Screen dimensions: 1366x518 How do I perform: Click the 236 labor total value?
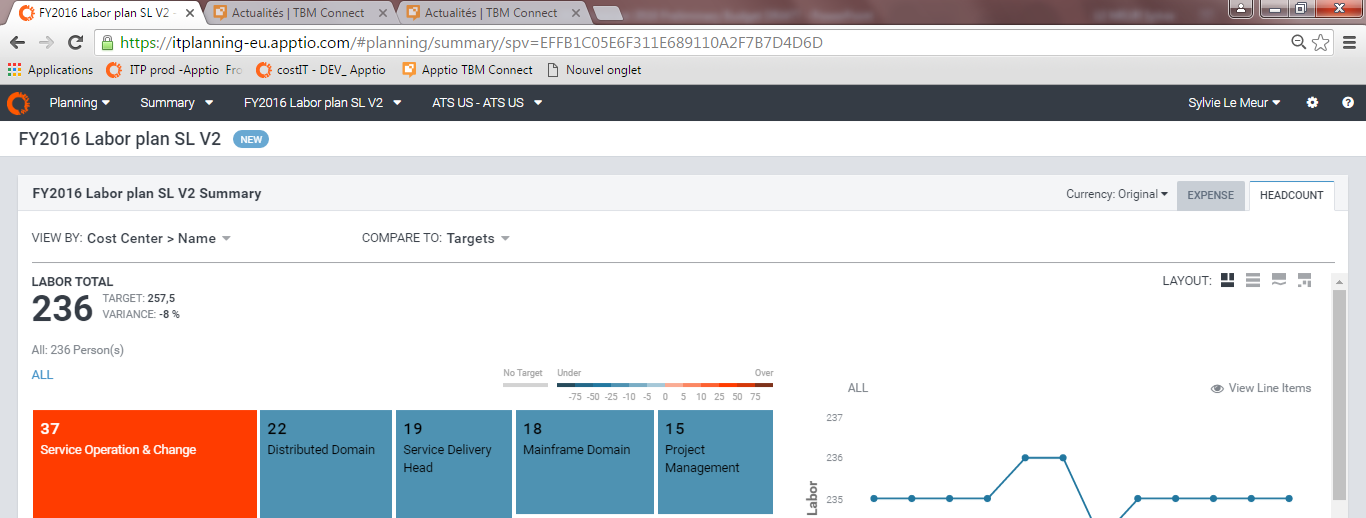coord(62,308)
